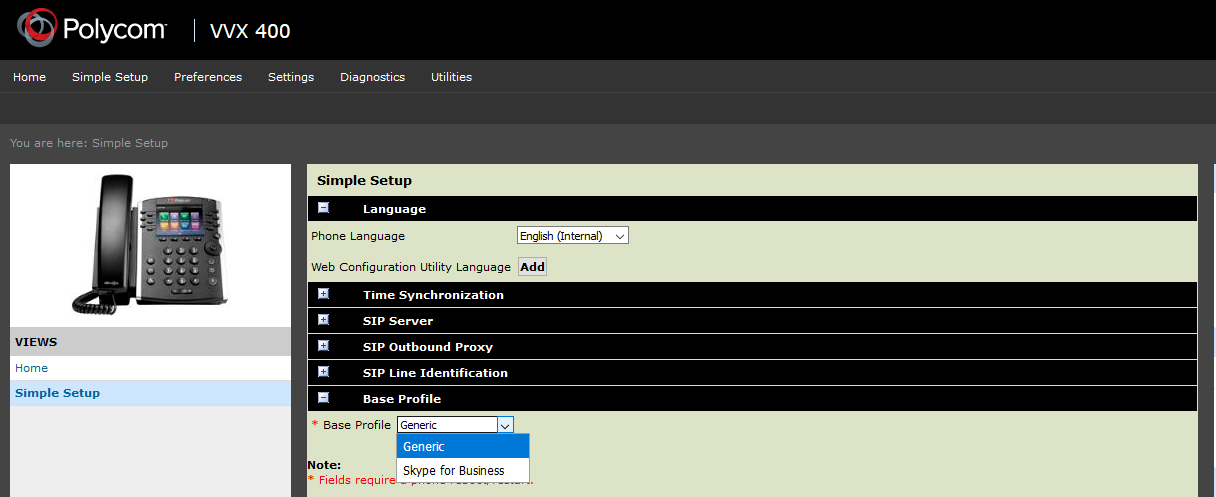
Task: Expand SIP Server plus icon
Action: pyautogui.click(x=323, y=320)
